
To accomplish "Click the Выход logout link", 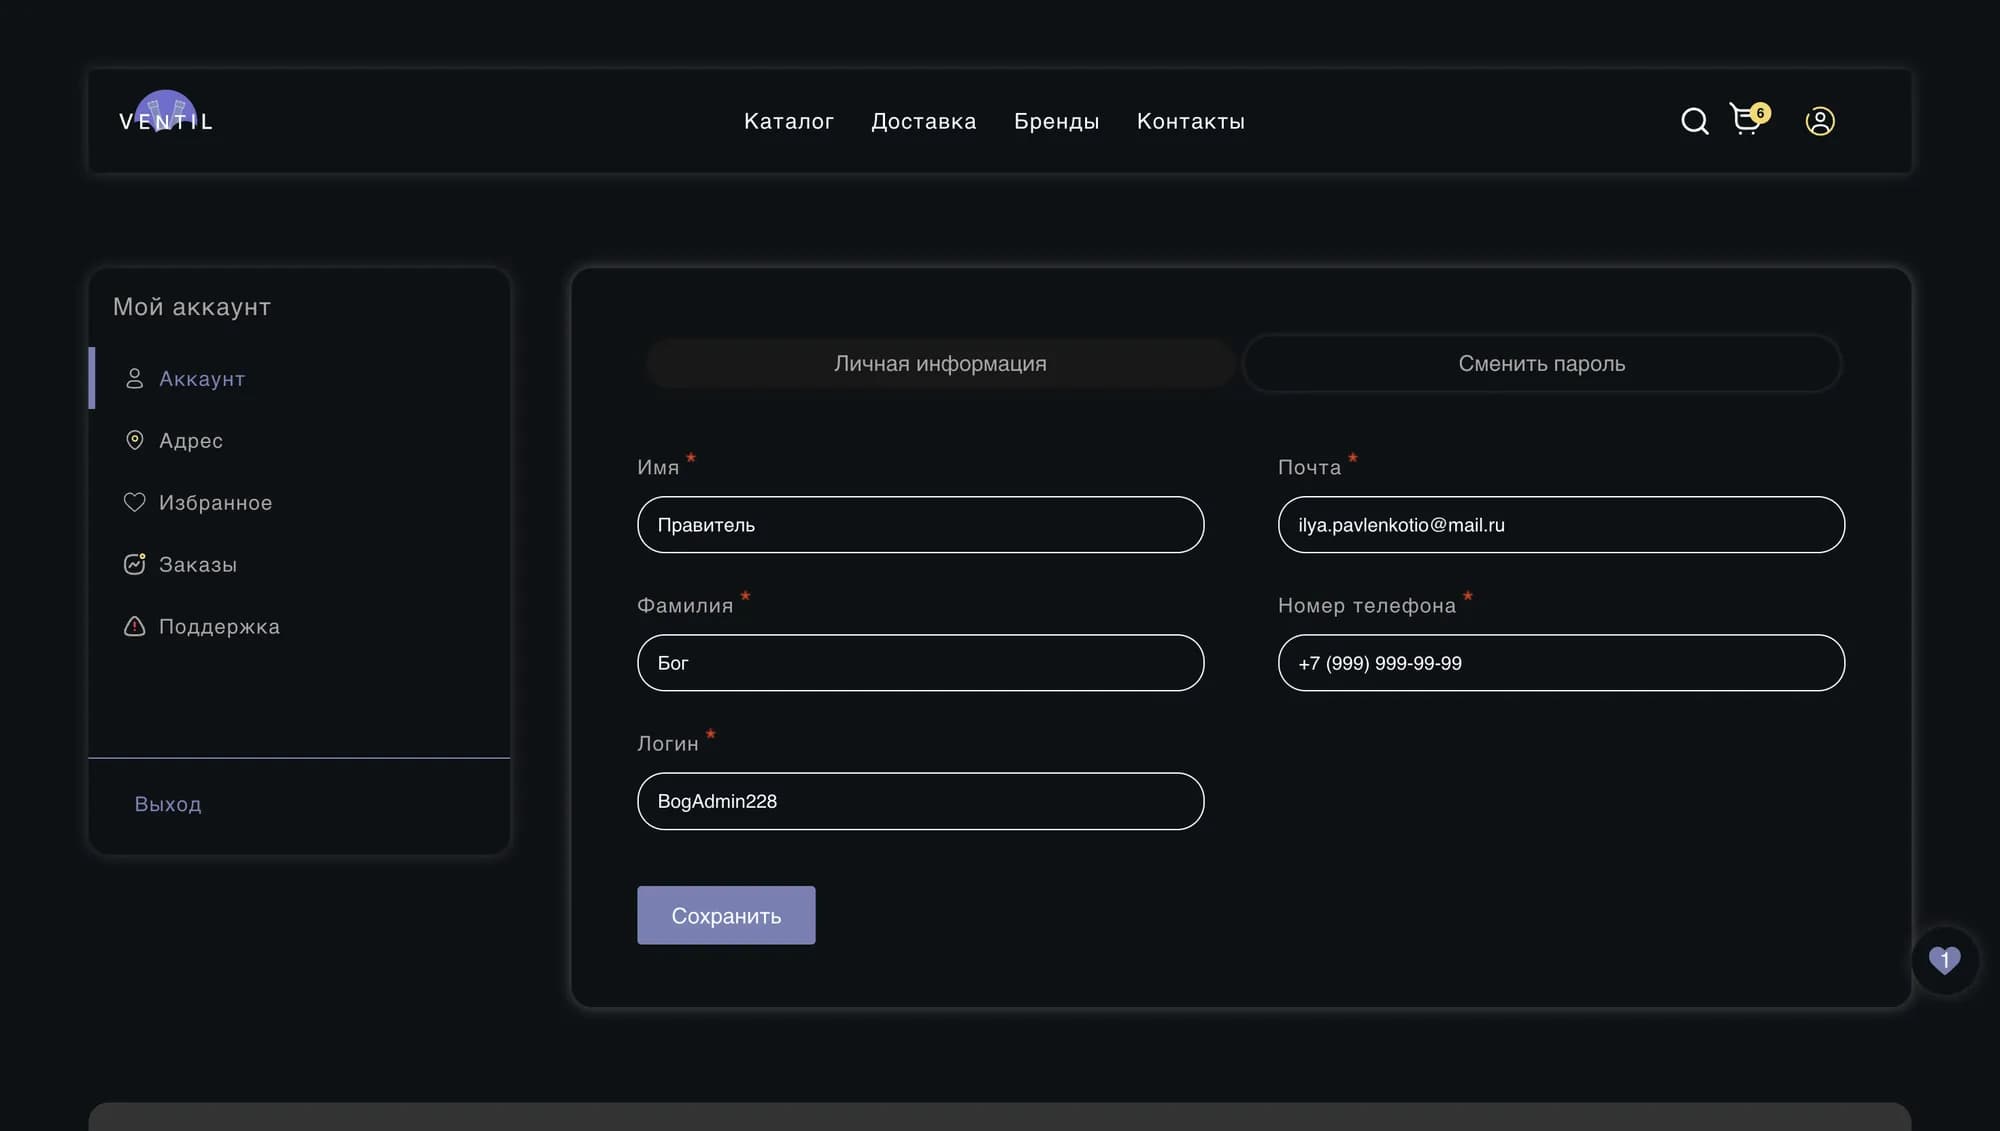I will pyautogui.click(x=168, y=804).
